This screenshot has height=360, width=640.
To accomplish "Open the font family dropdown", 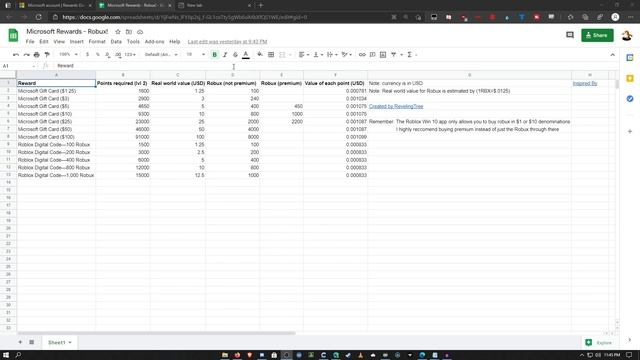I will coord(161,55).
